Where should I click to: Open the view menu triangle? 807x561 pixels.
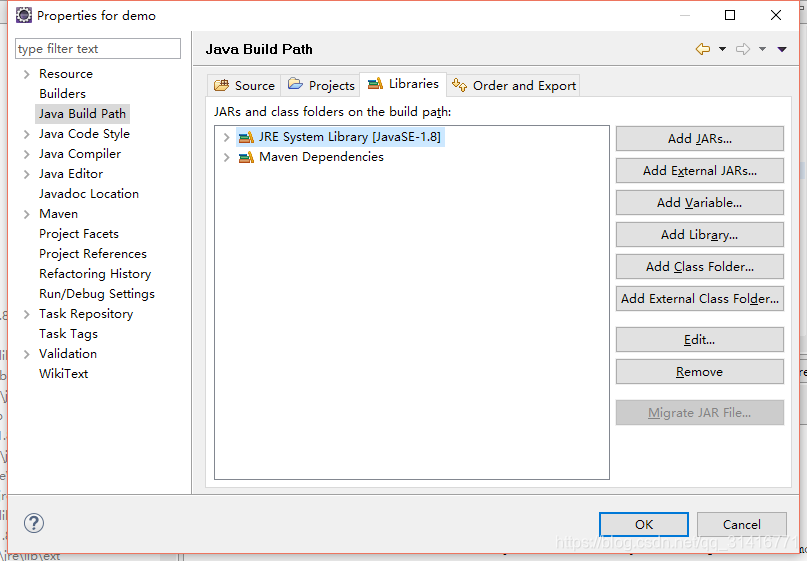tap(782, 49)
